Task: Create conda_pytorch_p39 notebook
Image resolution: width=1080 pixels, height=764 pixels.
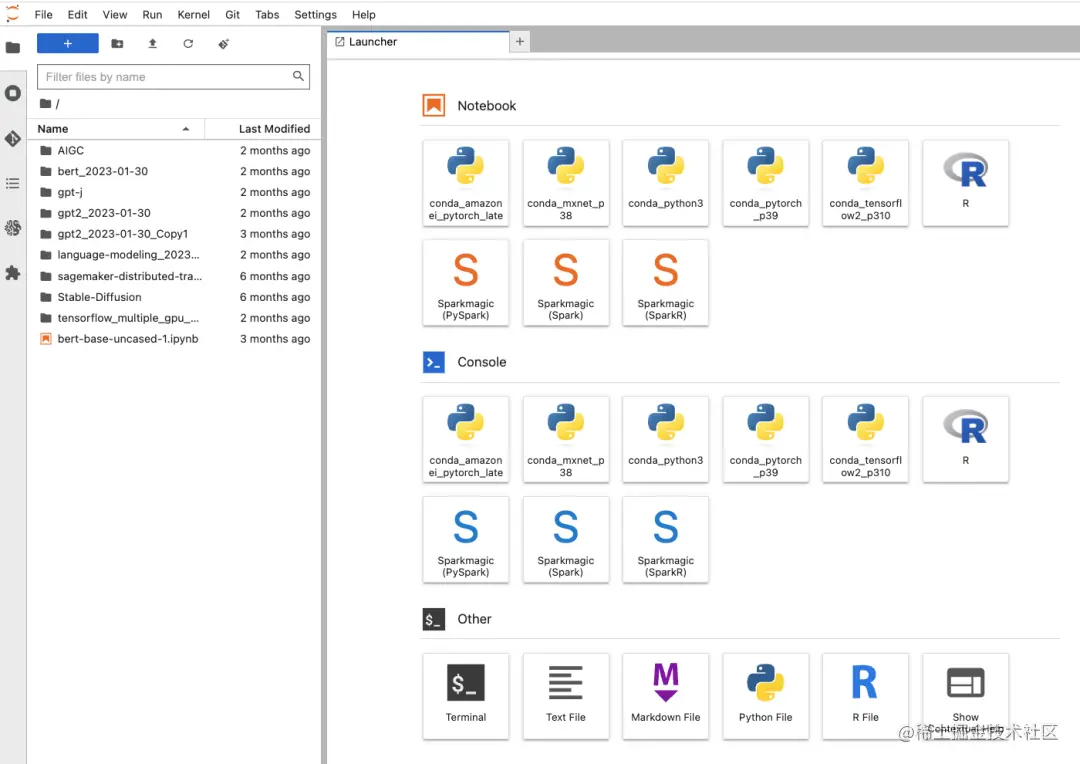Action: point(765,183)
